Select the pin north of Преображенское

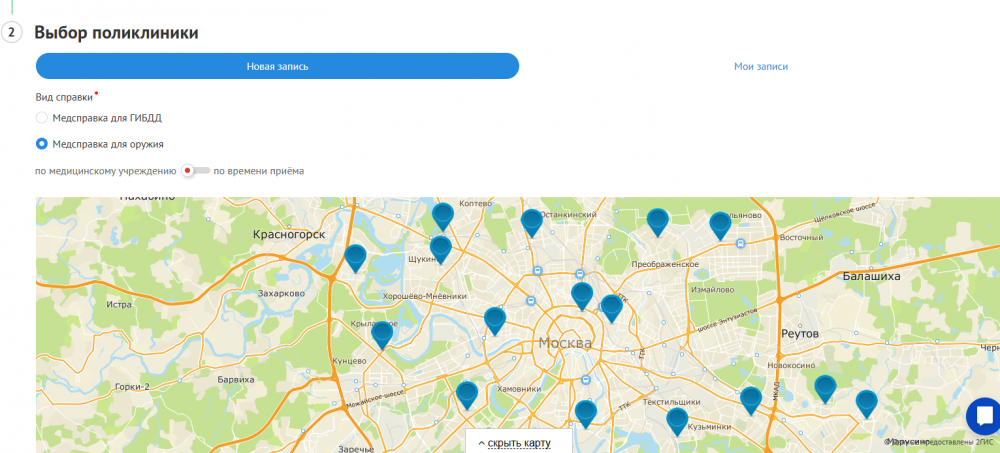coord(657,221)
